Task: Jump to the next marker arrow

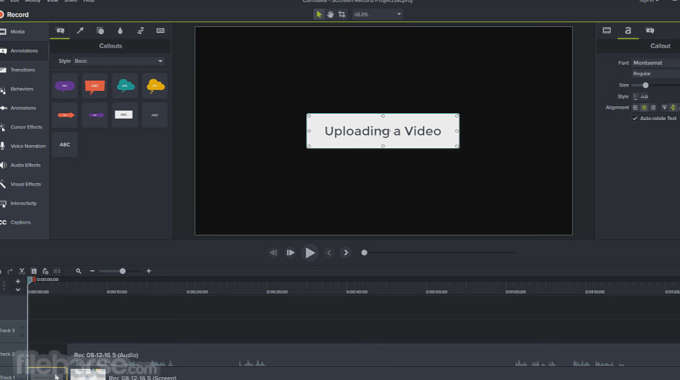Action: (x=346, y=252)
